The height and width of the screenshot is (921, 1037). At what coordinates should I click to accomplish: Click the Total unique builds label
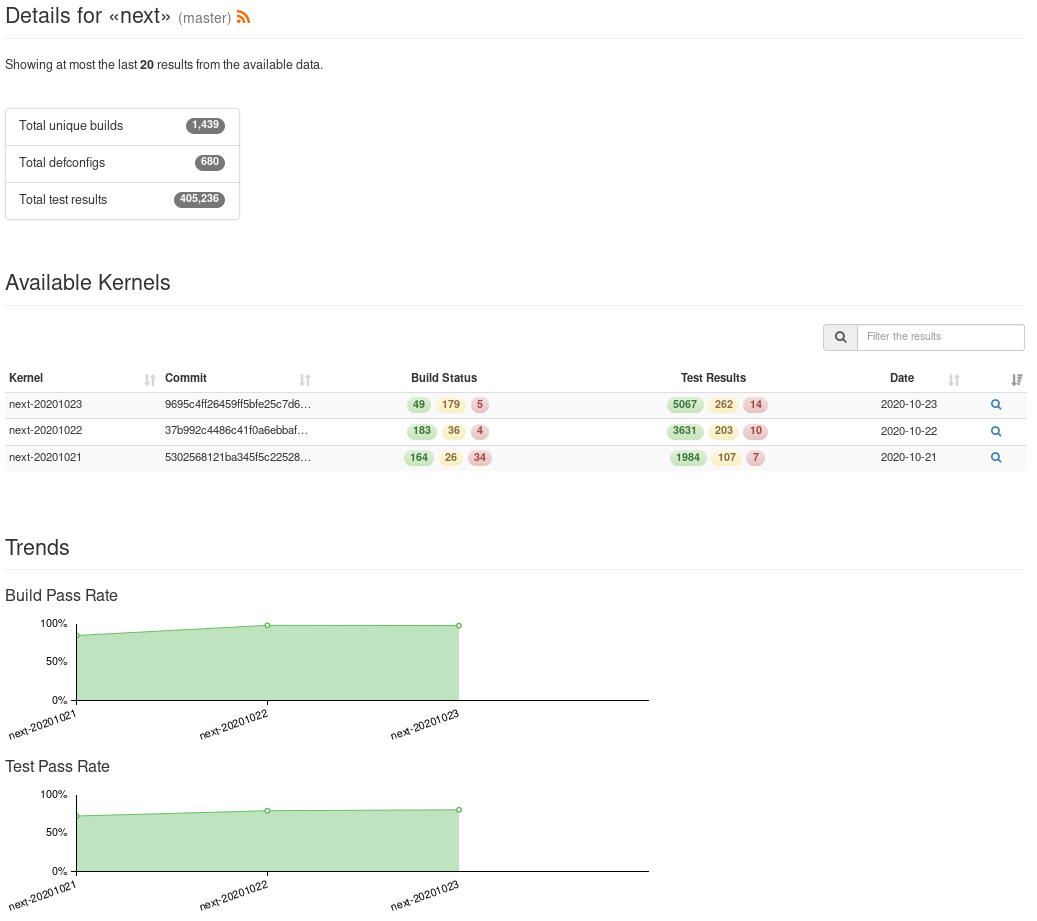click(71, 126)
